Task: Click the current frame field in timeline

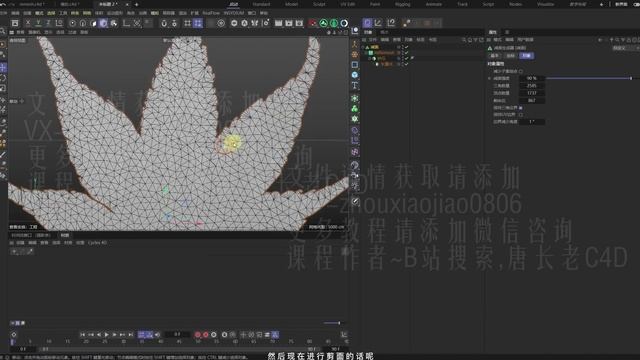Action: click(177, 335)
